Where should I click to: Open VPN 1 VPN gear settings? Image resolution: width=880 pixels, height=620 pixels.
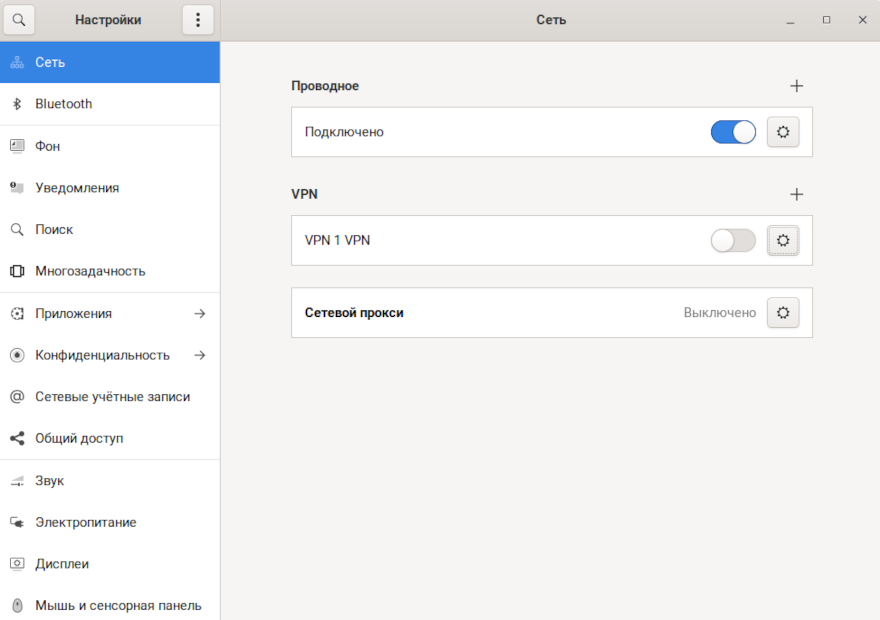click(783, 240)
